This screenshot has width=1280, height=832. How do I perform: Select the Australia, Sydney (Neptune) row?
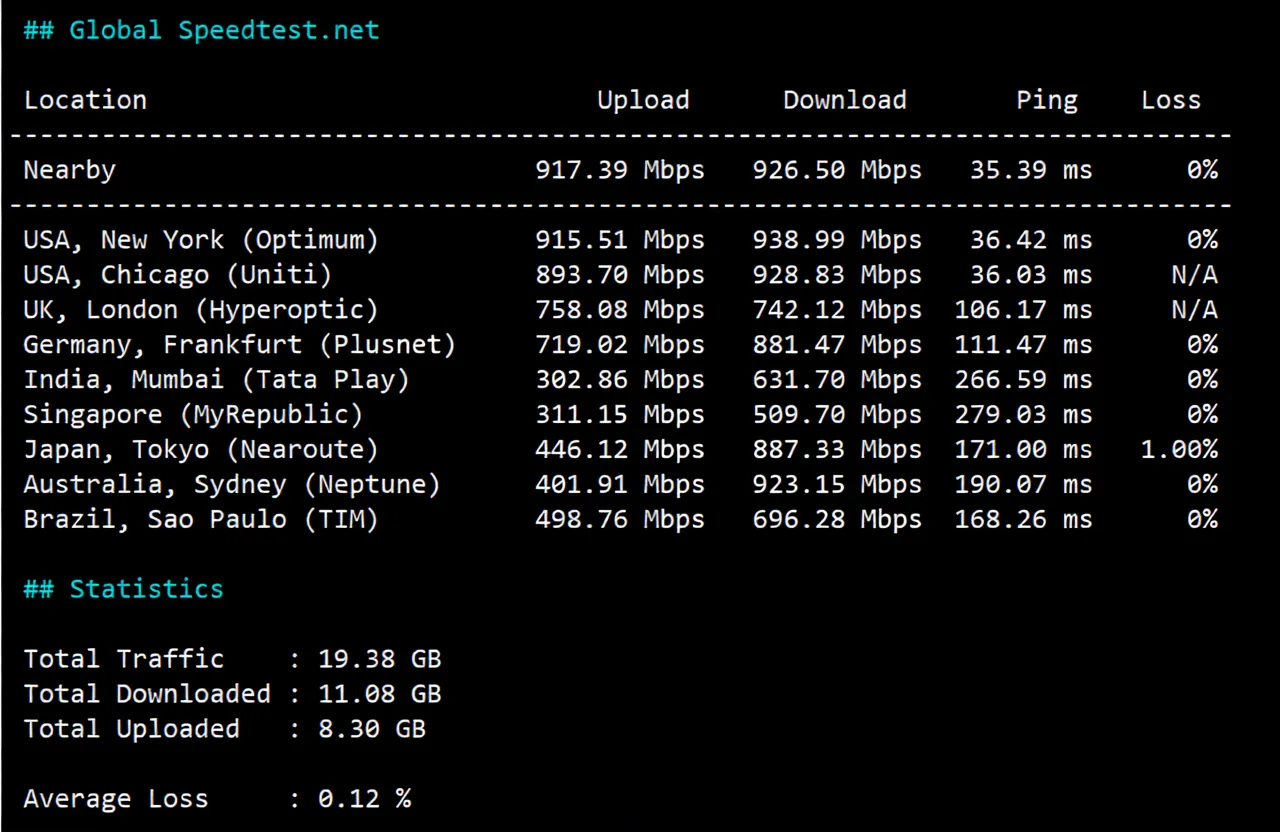[x=231, y=484]
